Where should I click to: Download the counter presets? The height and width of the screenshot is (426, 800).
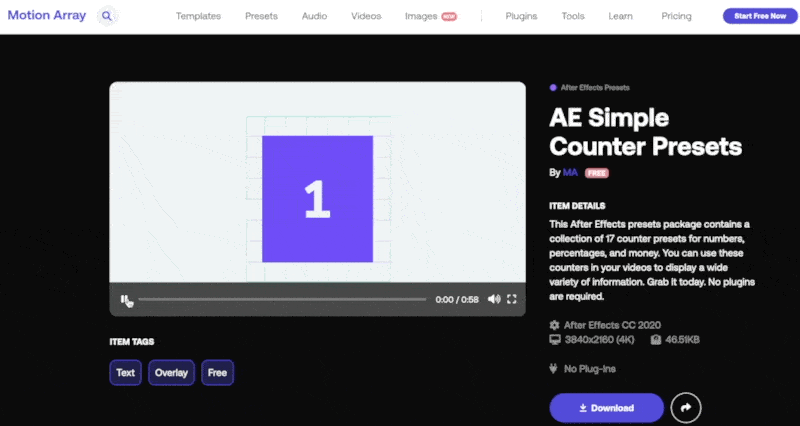[606, 408]
